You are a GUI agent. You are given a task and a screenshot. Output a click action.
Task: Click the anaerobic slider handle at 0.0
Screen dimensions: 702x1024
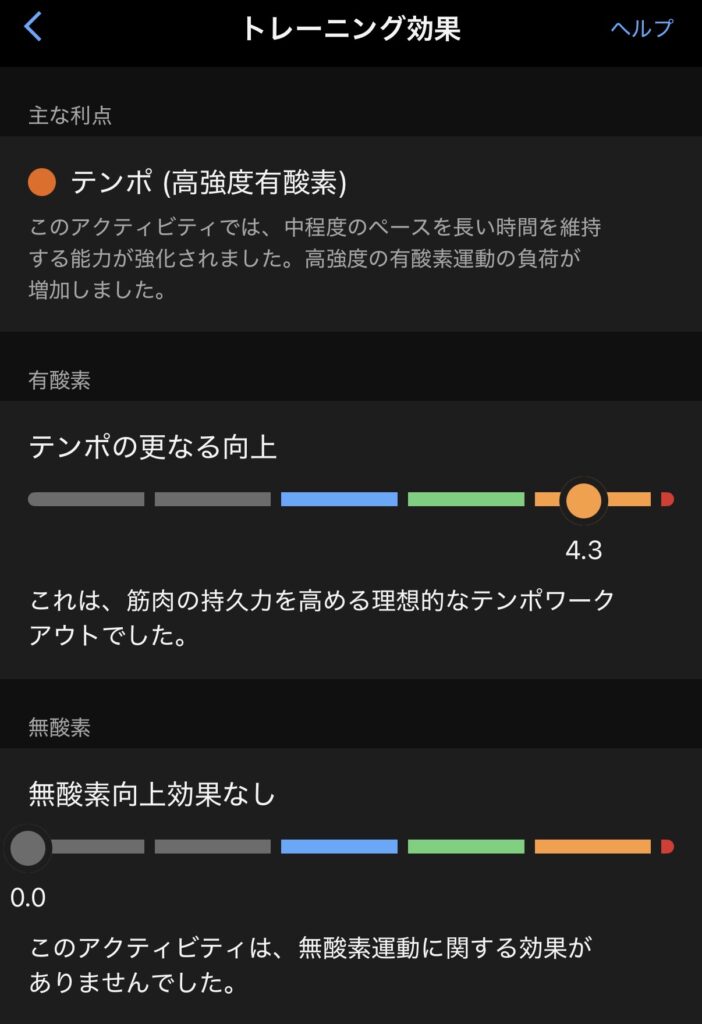(28, 847)
